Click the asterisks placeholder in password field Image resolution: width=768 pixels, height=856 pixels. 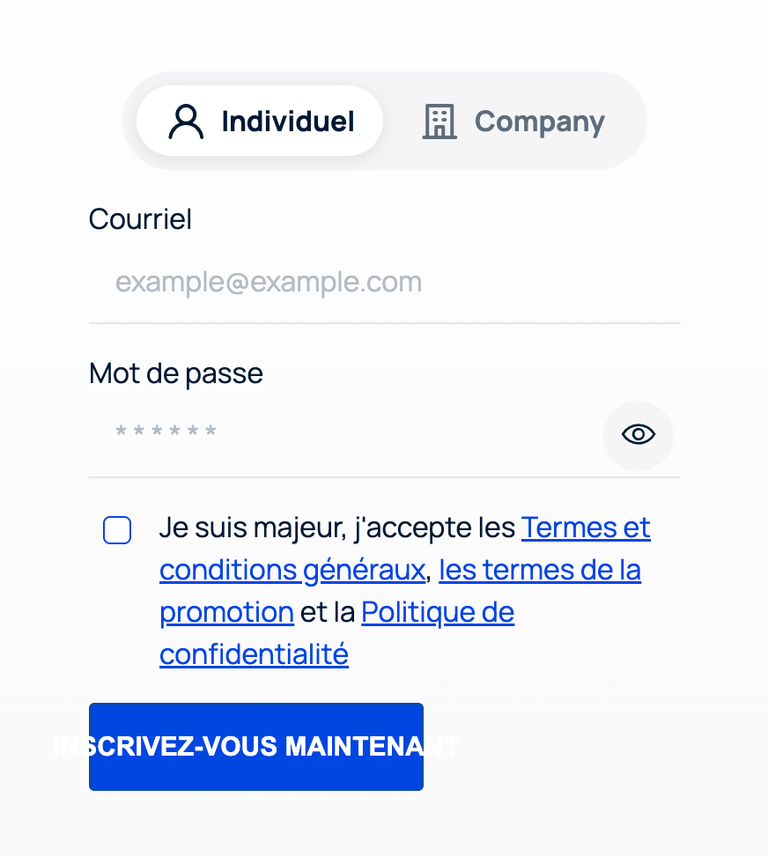click(166, 433)
